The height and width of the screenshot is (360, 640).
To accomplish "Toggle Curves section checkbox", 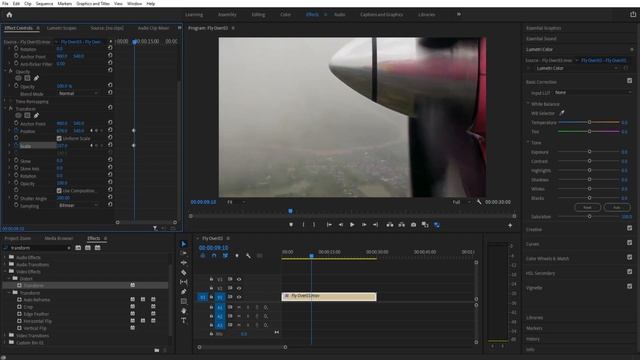I will (629, 243).
